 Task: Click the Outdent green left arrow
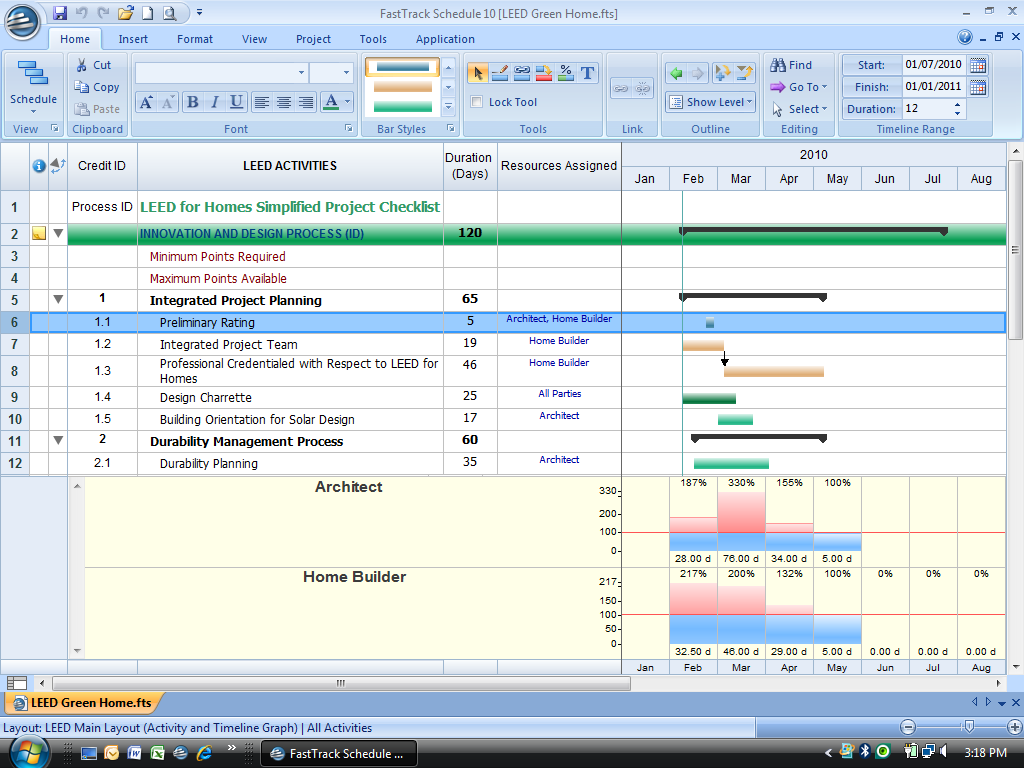676,73
